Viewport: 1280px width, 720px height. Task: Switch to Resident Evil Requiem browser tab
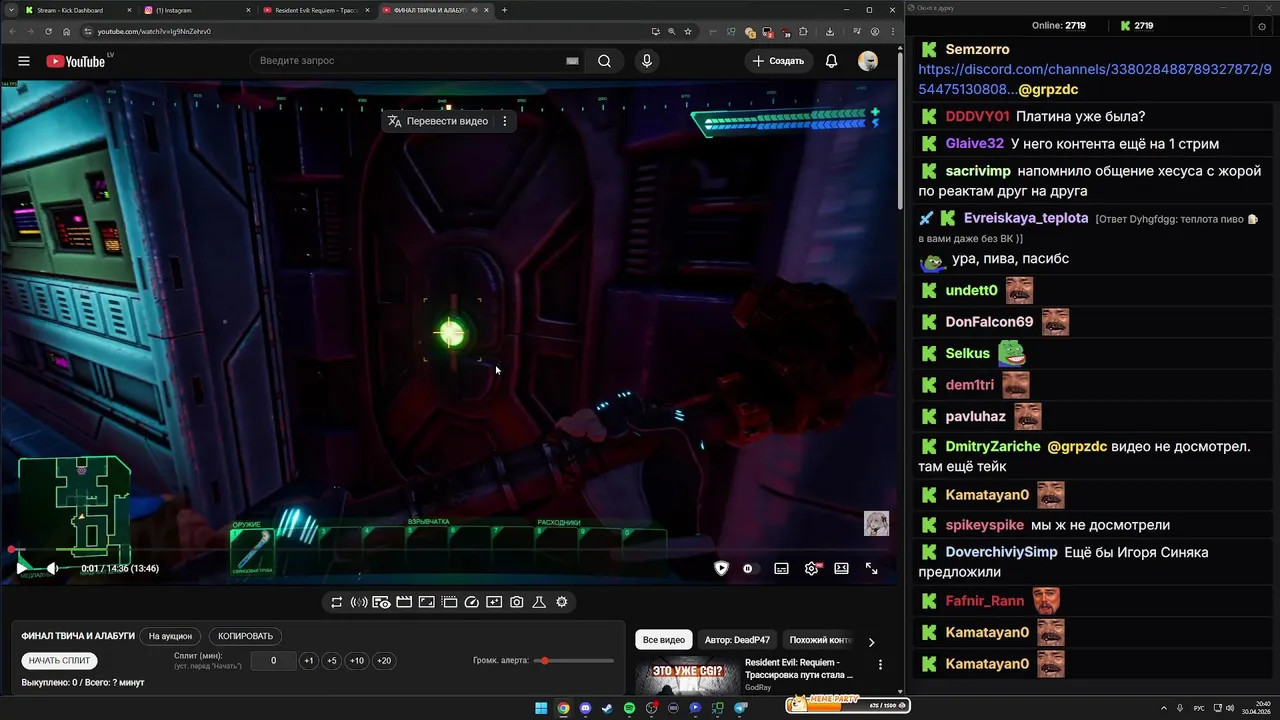pyautogui.click(x=315, y=10)
